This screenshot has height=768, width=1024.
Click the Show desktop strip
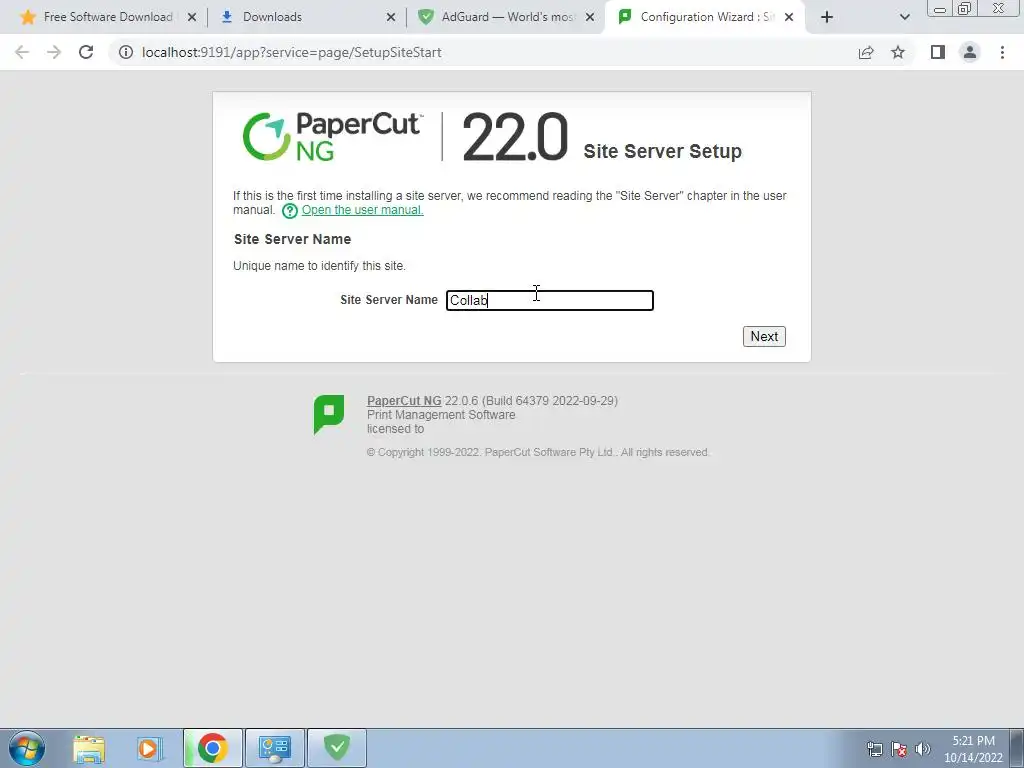(x=1017, y=748)
